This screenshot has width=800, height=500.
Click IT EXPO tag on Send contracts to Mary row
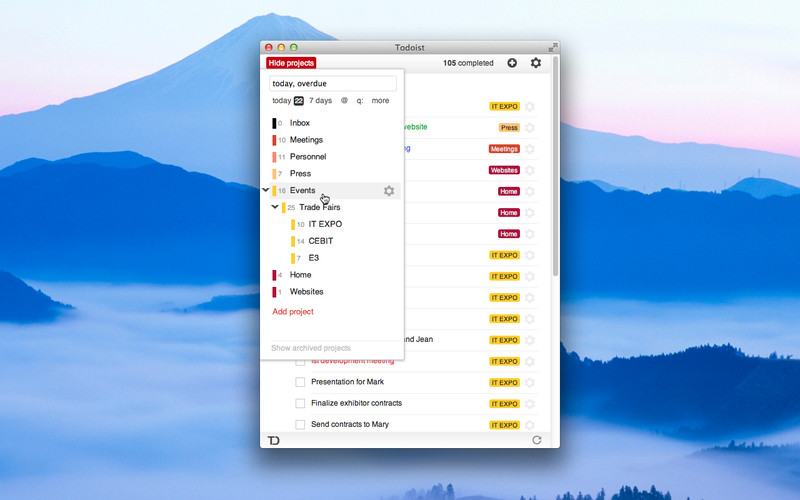pyautogui.click(x=505, y=424)
